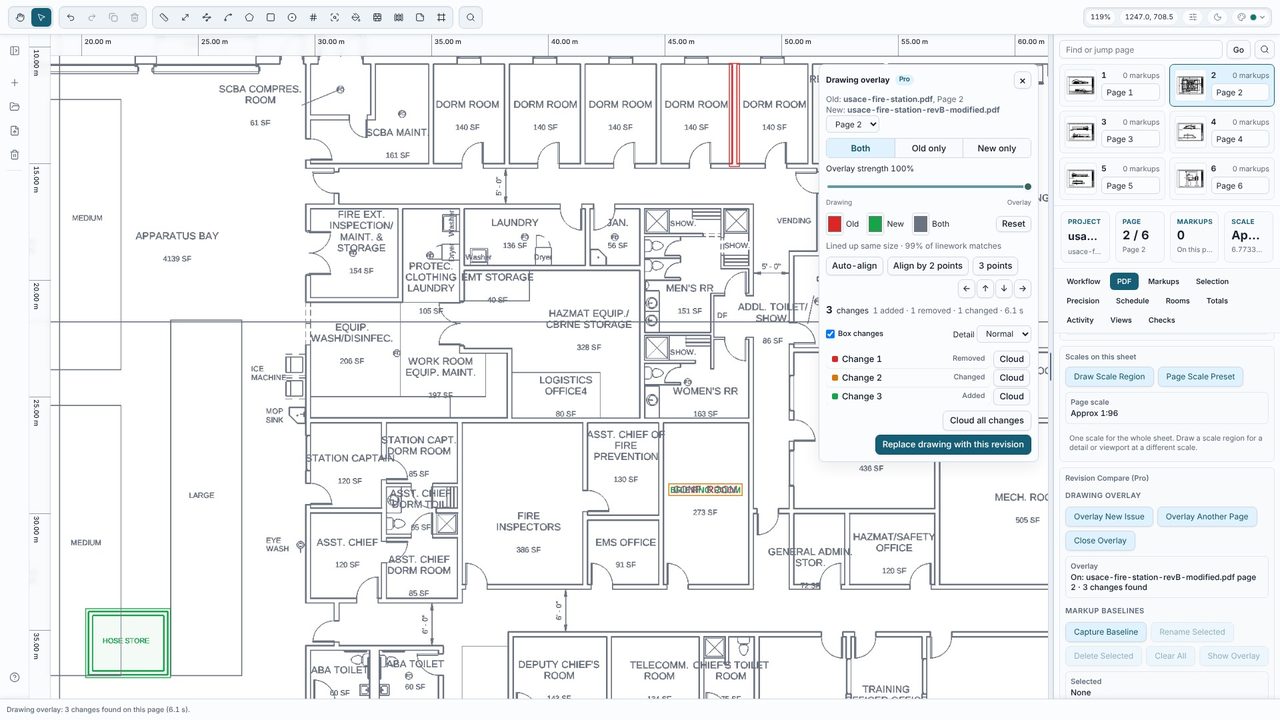The image size is (1280, 720).
Task: Nudge overlay with the up arrow button
Action: click(x=985, y=288)
